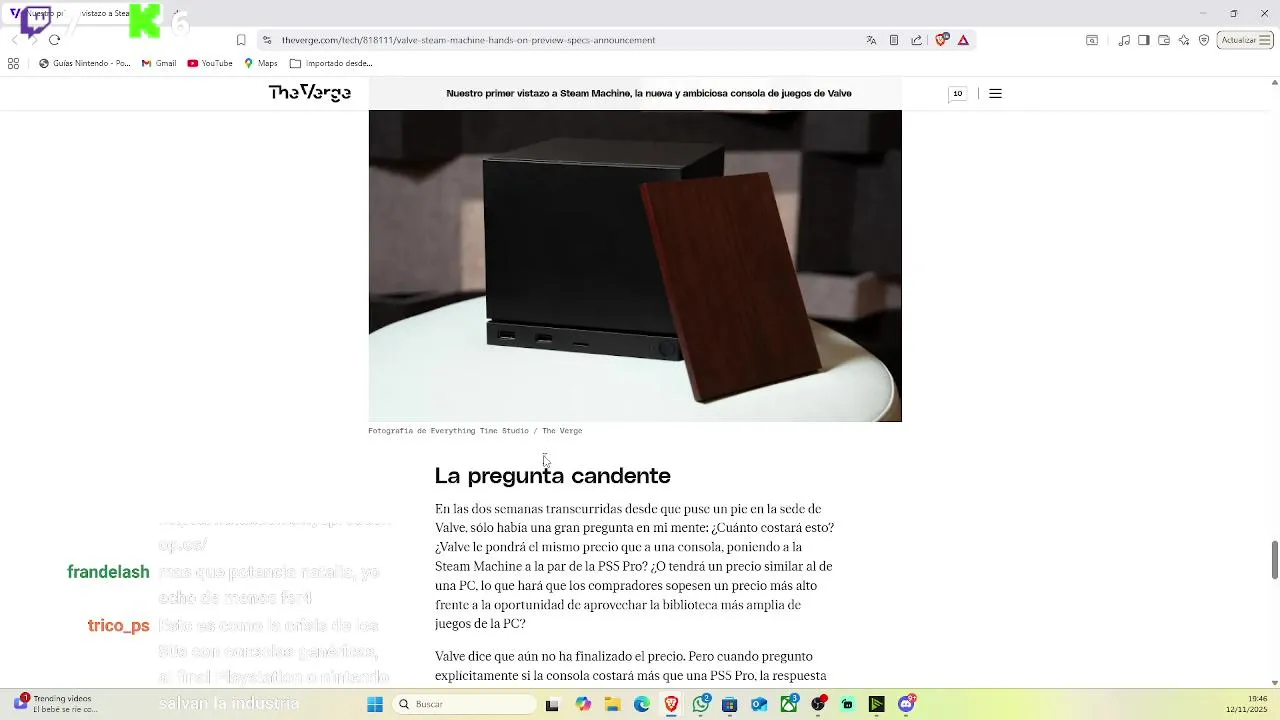
Task: Click the trico_ps chat username
Action: tap(118, 626)
